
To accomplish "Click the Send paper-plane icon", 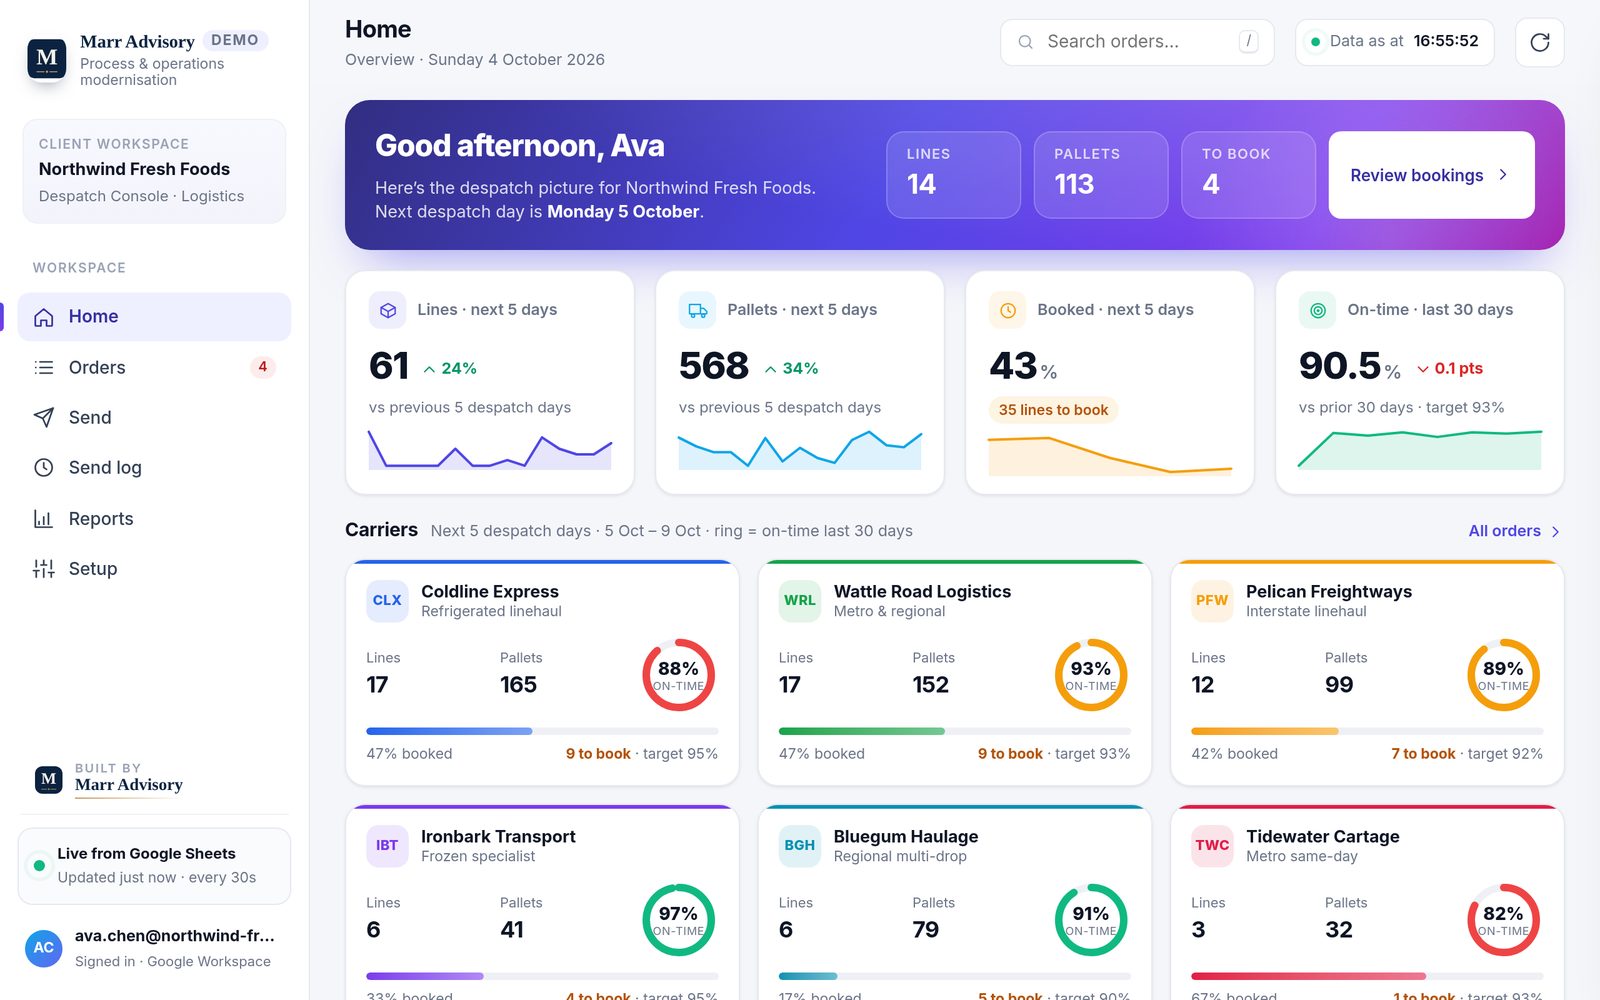I will click(x=44, y=417).
